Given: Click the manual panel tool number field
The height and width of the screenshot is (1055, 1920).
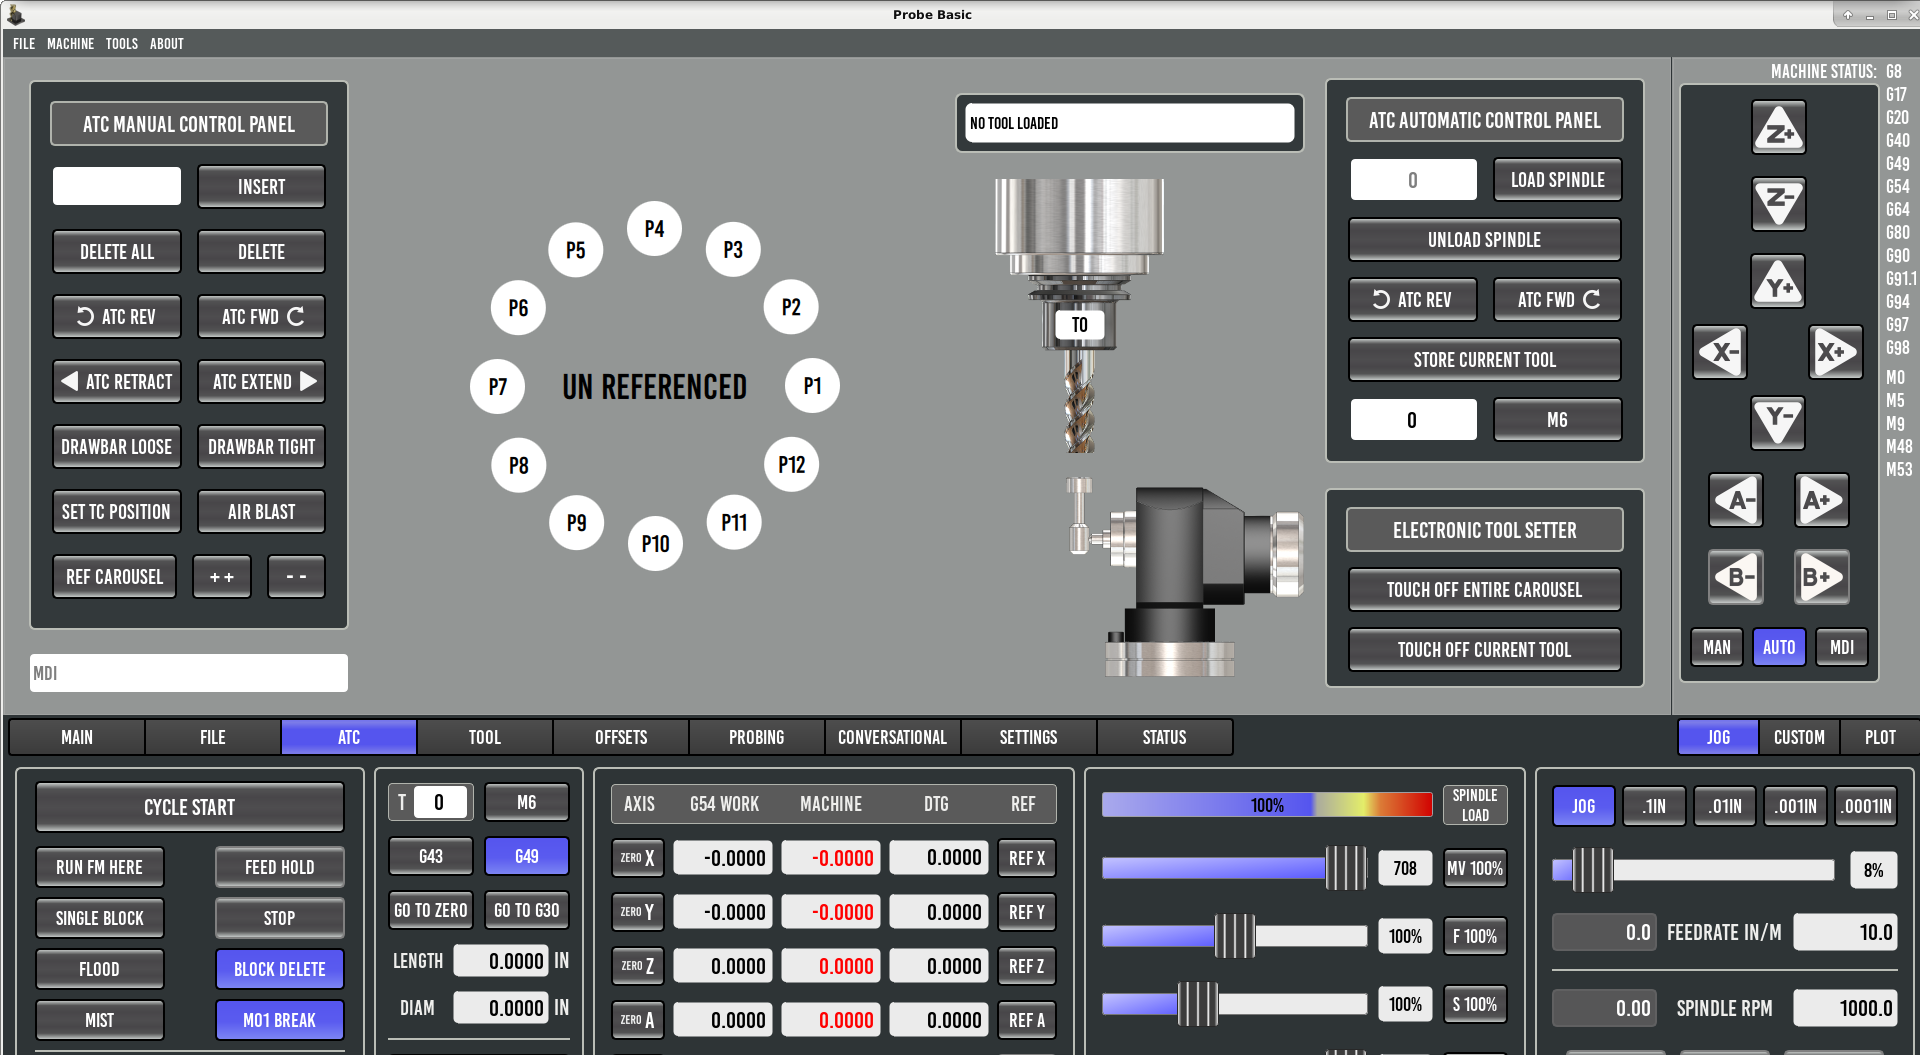Looking at the screenshot, I should [x=117, y=186].
